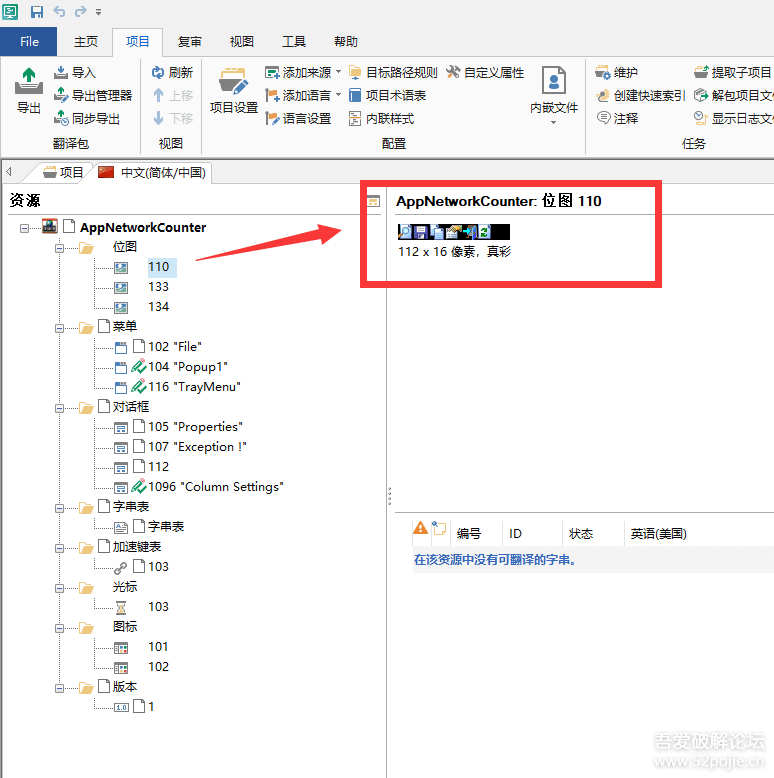
Task: Open the File menu
Action: coord(29,42)
